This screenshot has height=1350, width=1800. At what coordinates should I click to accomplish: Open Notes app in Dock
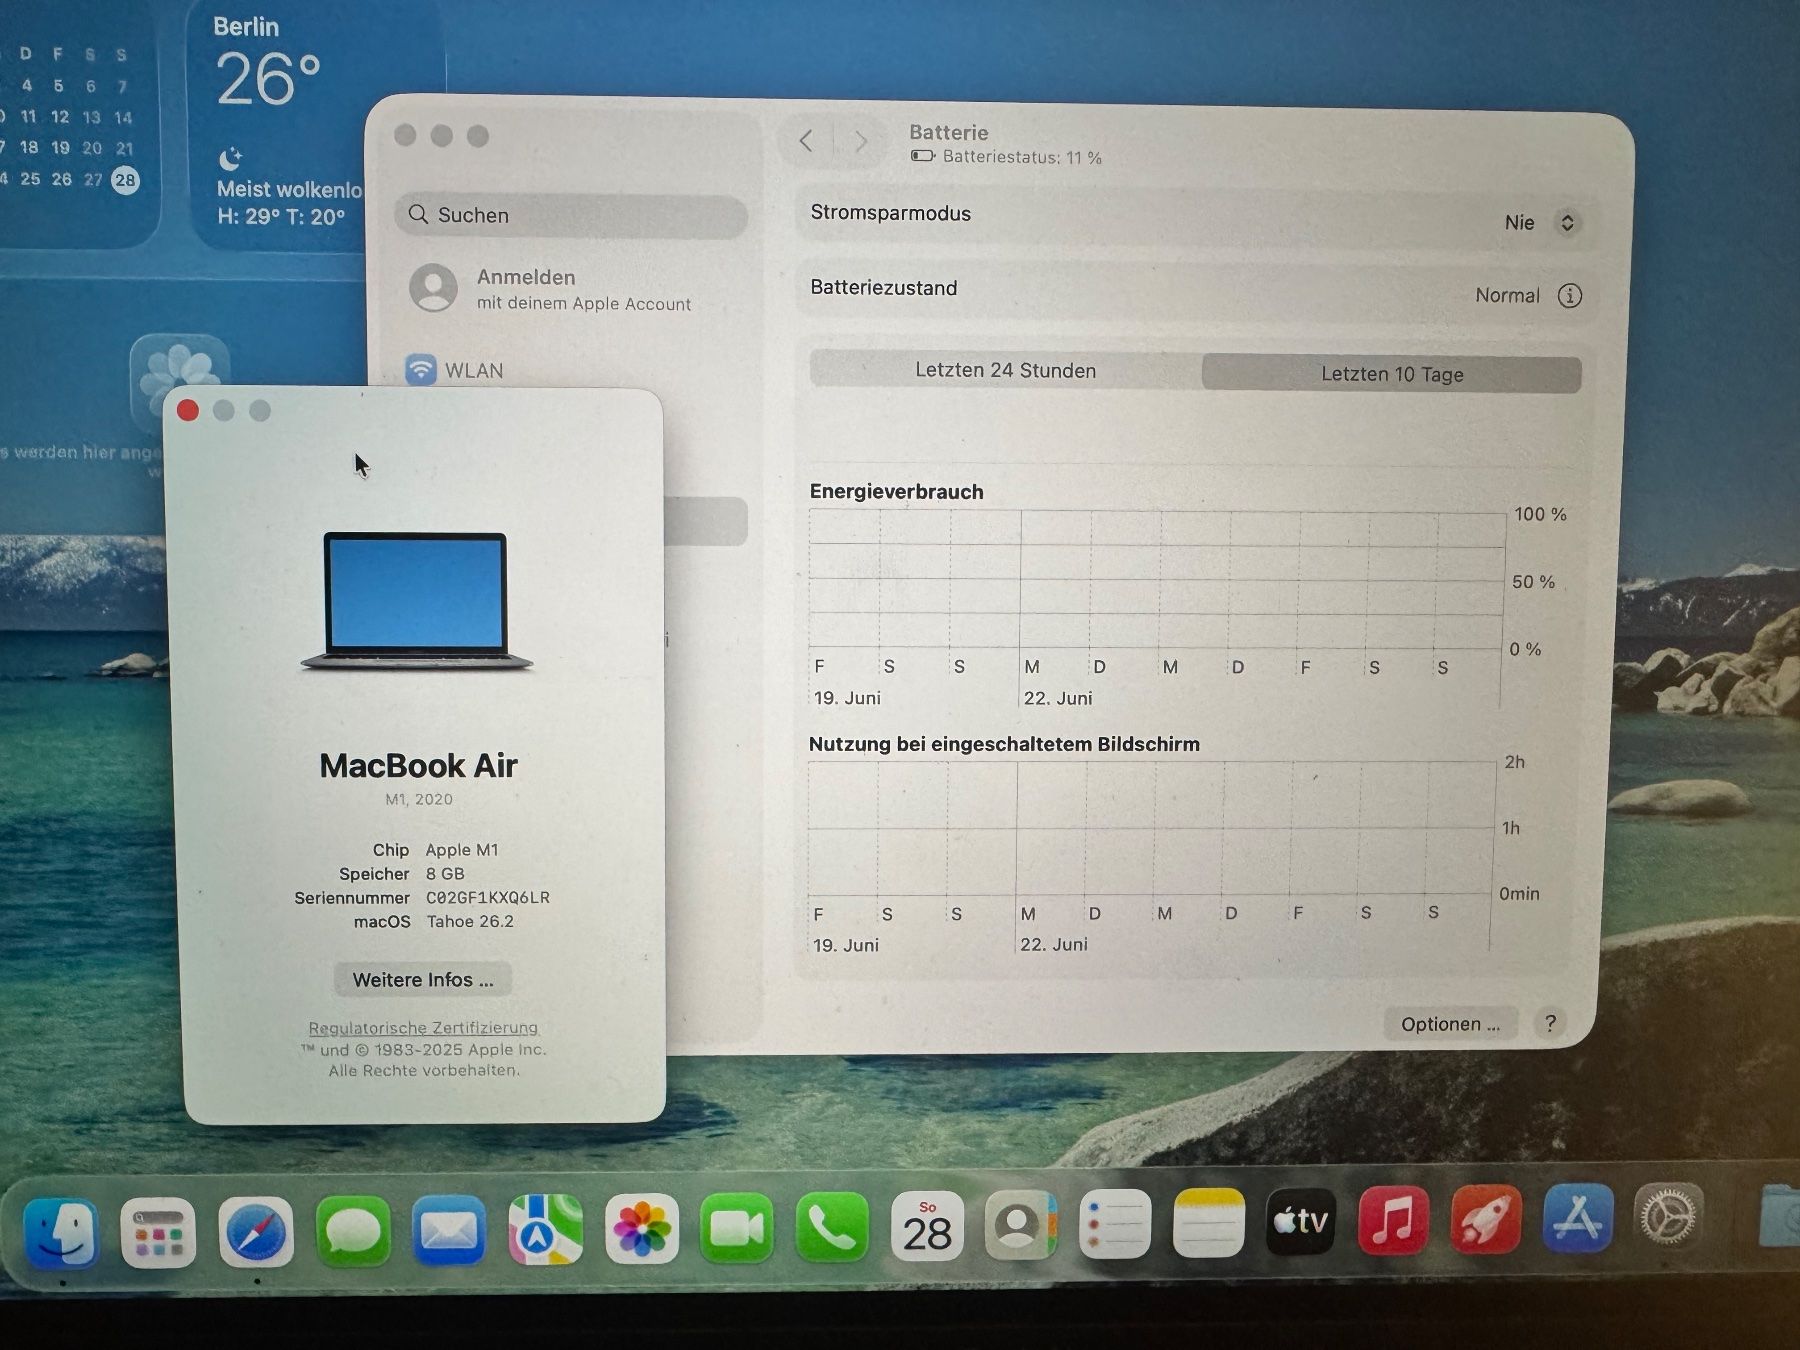pyautogui.click(x=1208, y=1223)
